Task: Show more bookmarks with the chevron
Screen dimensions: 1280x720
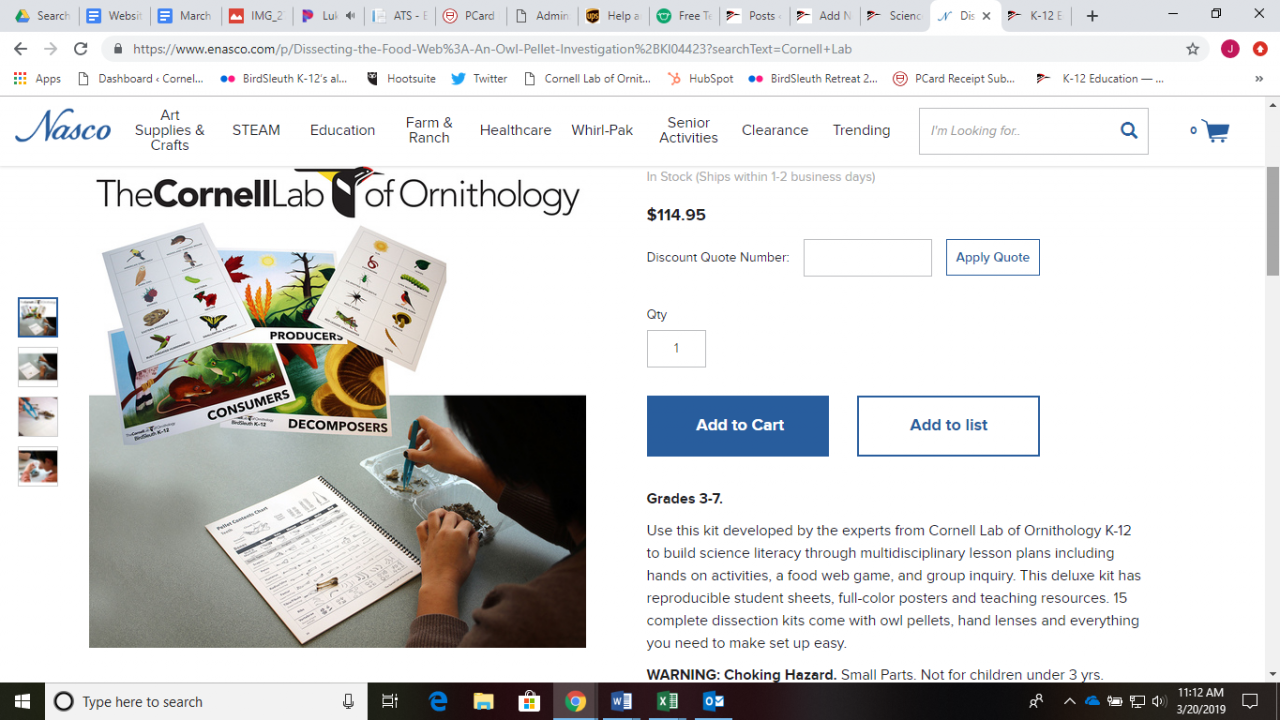Action: pos(1259,78)
